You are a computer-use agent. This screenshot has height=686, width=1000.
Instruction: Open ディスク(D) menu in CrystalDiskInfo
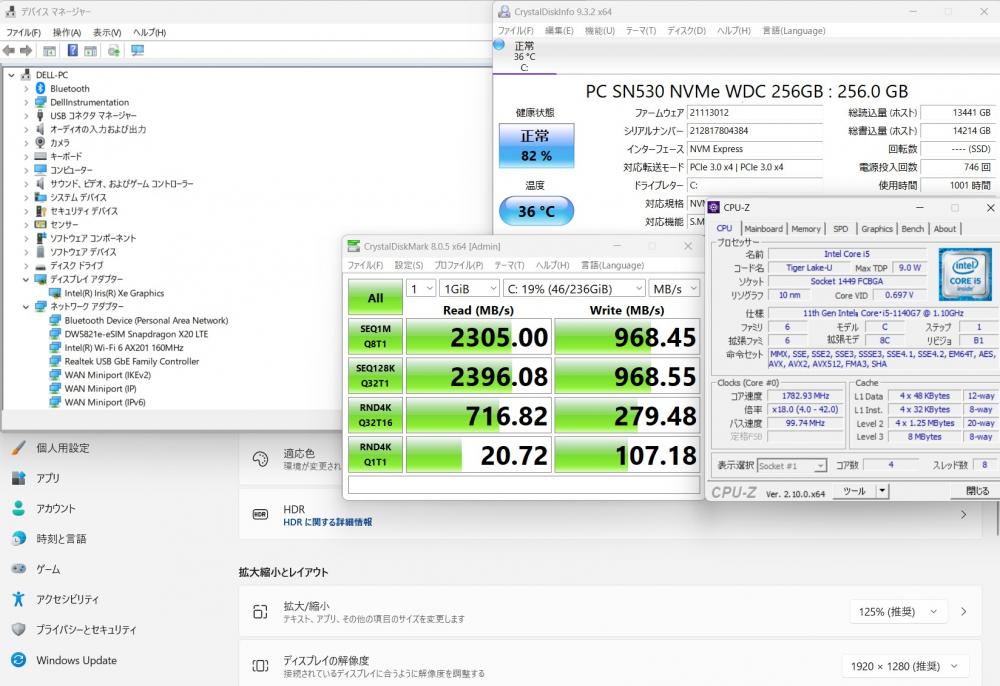[687, 31]
